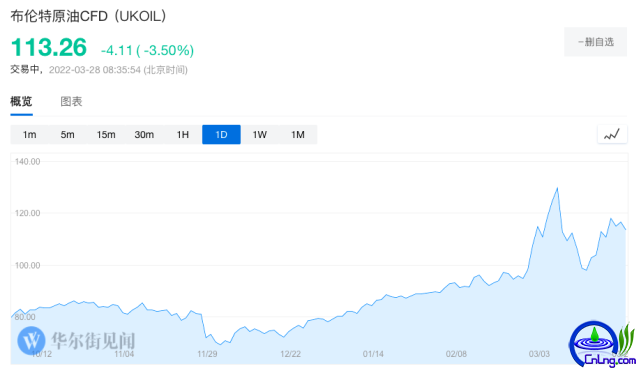Click the price change -4.11 (-3.50%)
This screenshot has width=641, height=373.
pyautogui.click(x=147, y=50)
